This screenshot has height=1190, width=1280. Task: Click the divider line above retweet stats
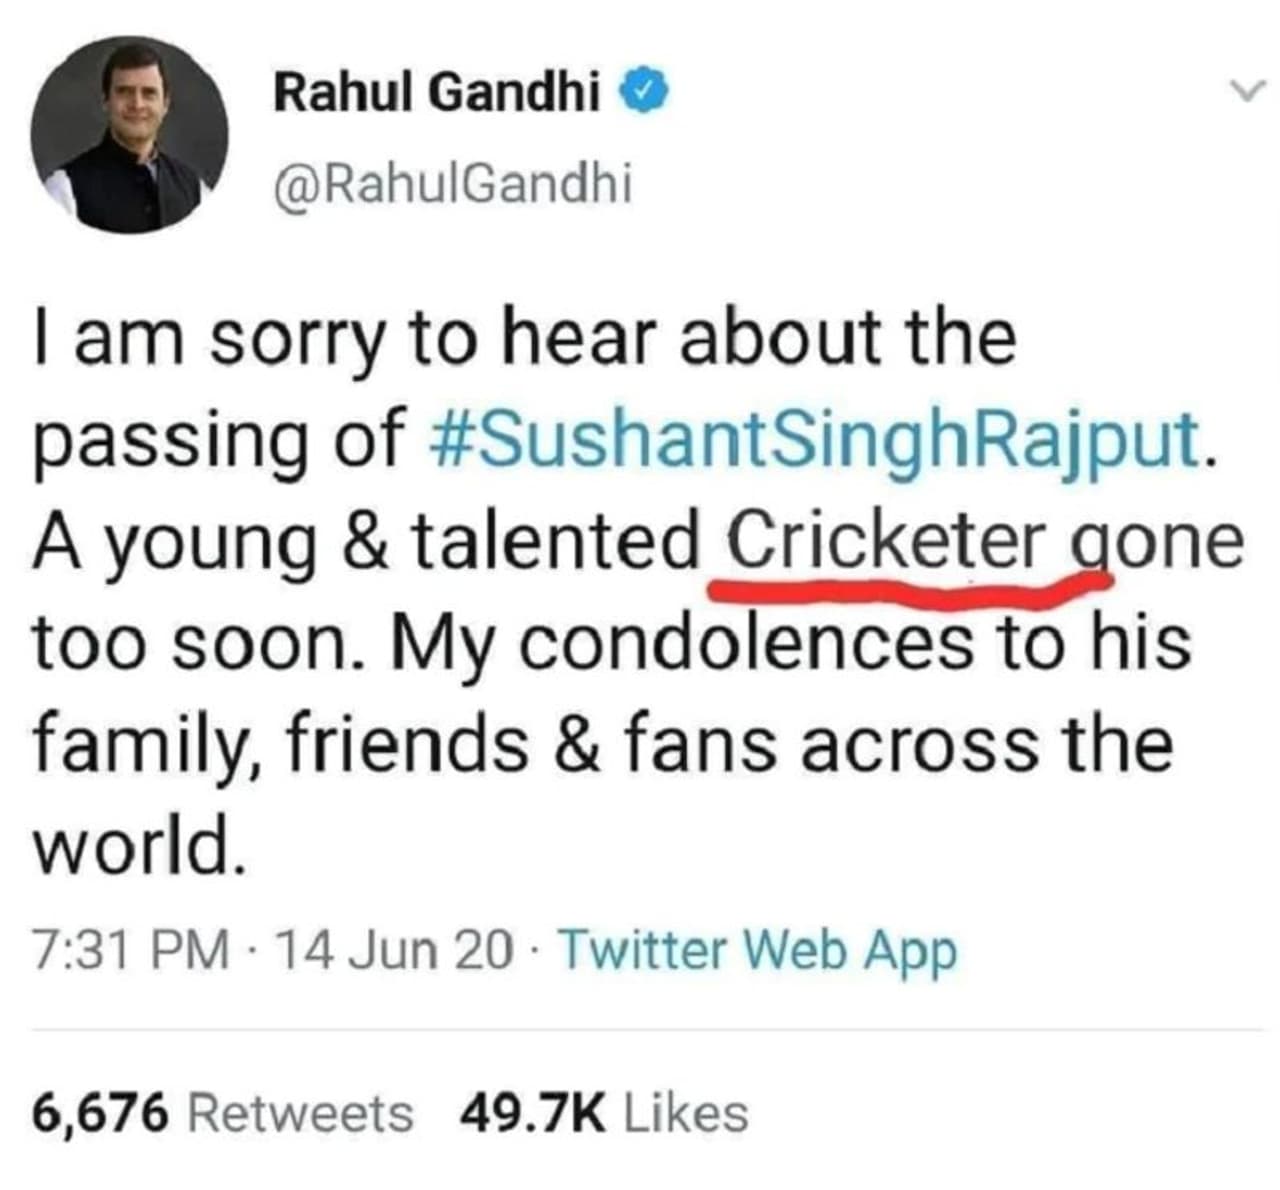coord(640,1028)
